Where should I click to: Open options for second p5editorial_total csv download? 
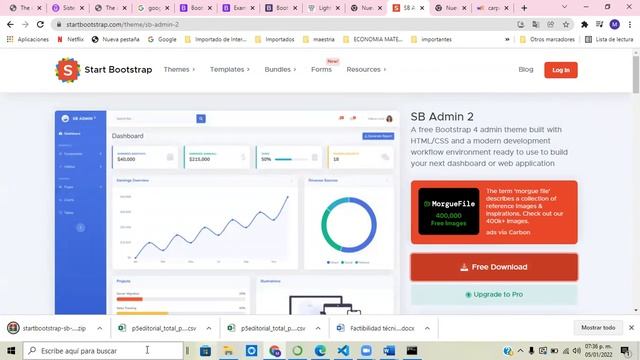318,328
